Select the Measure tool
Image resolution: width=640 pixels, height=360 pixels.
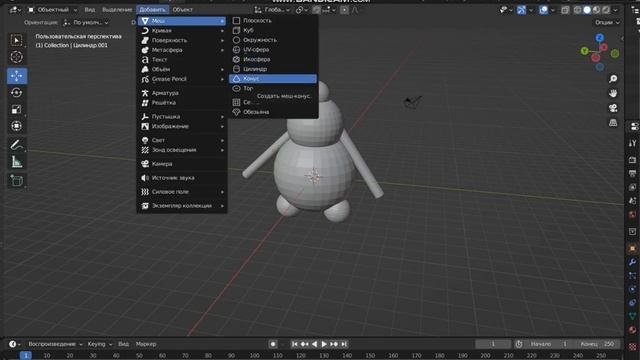click(17, 162)
